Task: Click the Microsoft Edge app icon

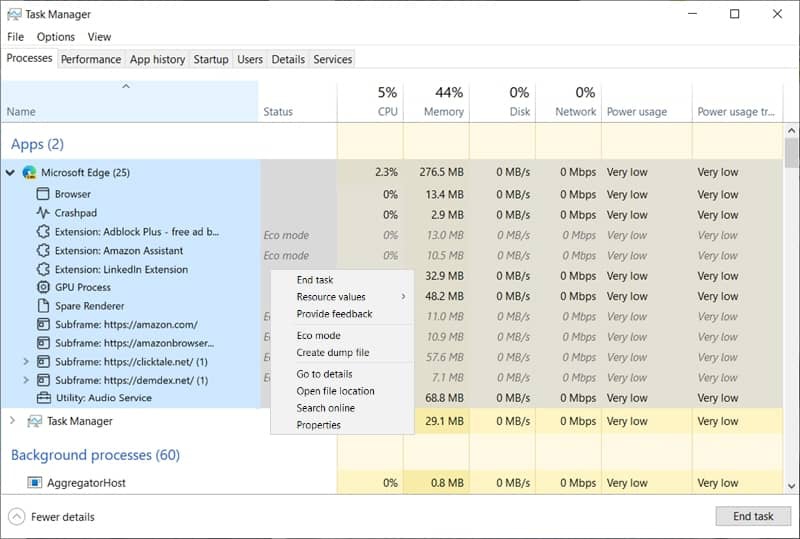Action: click(x=29, y=173)
